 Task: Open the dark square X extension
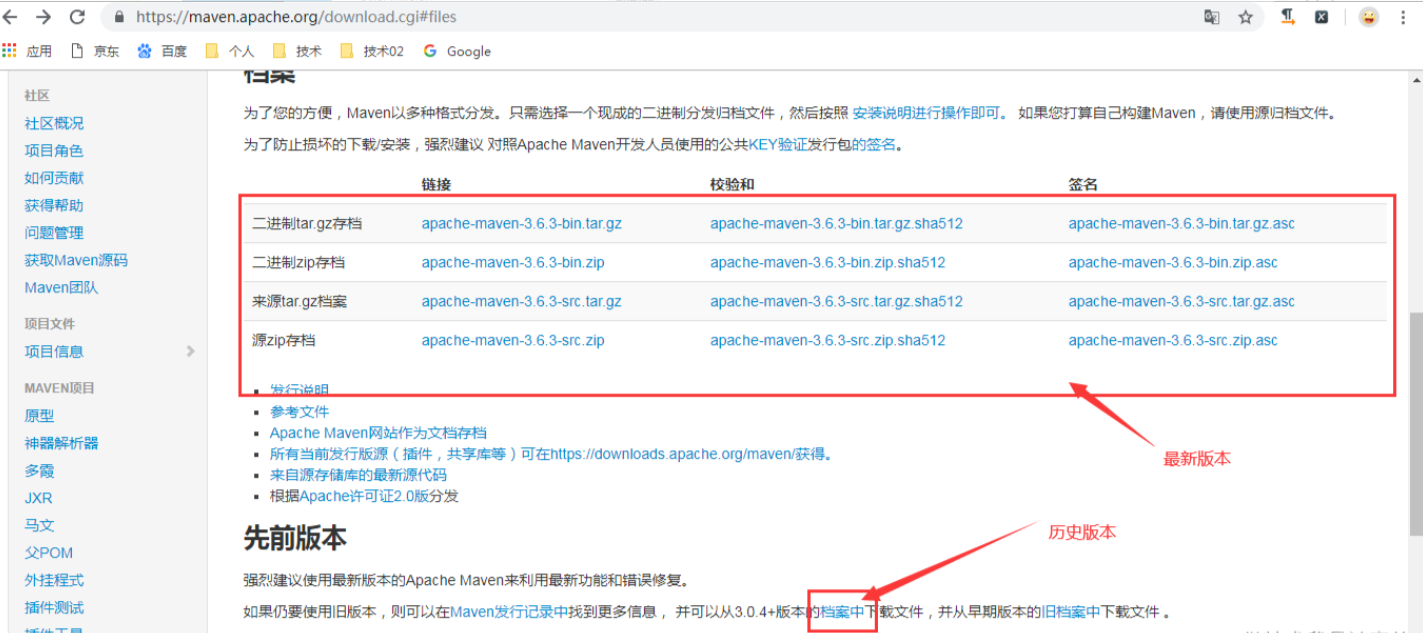pos(1322,17)
